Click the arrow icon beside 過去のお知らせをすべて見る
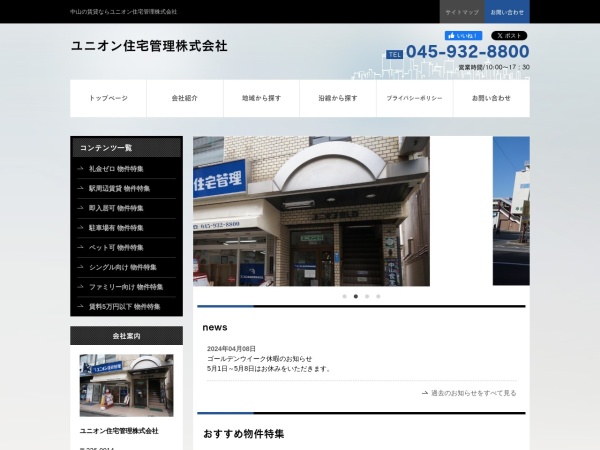This screenshot has width=600, height=450. [425, 393]
